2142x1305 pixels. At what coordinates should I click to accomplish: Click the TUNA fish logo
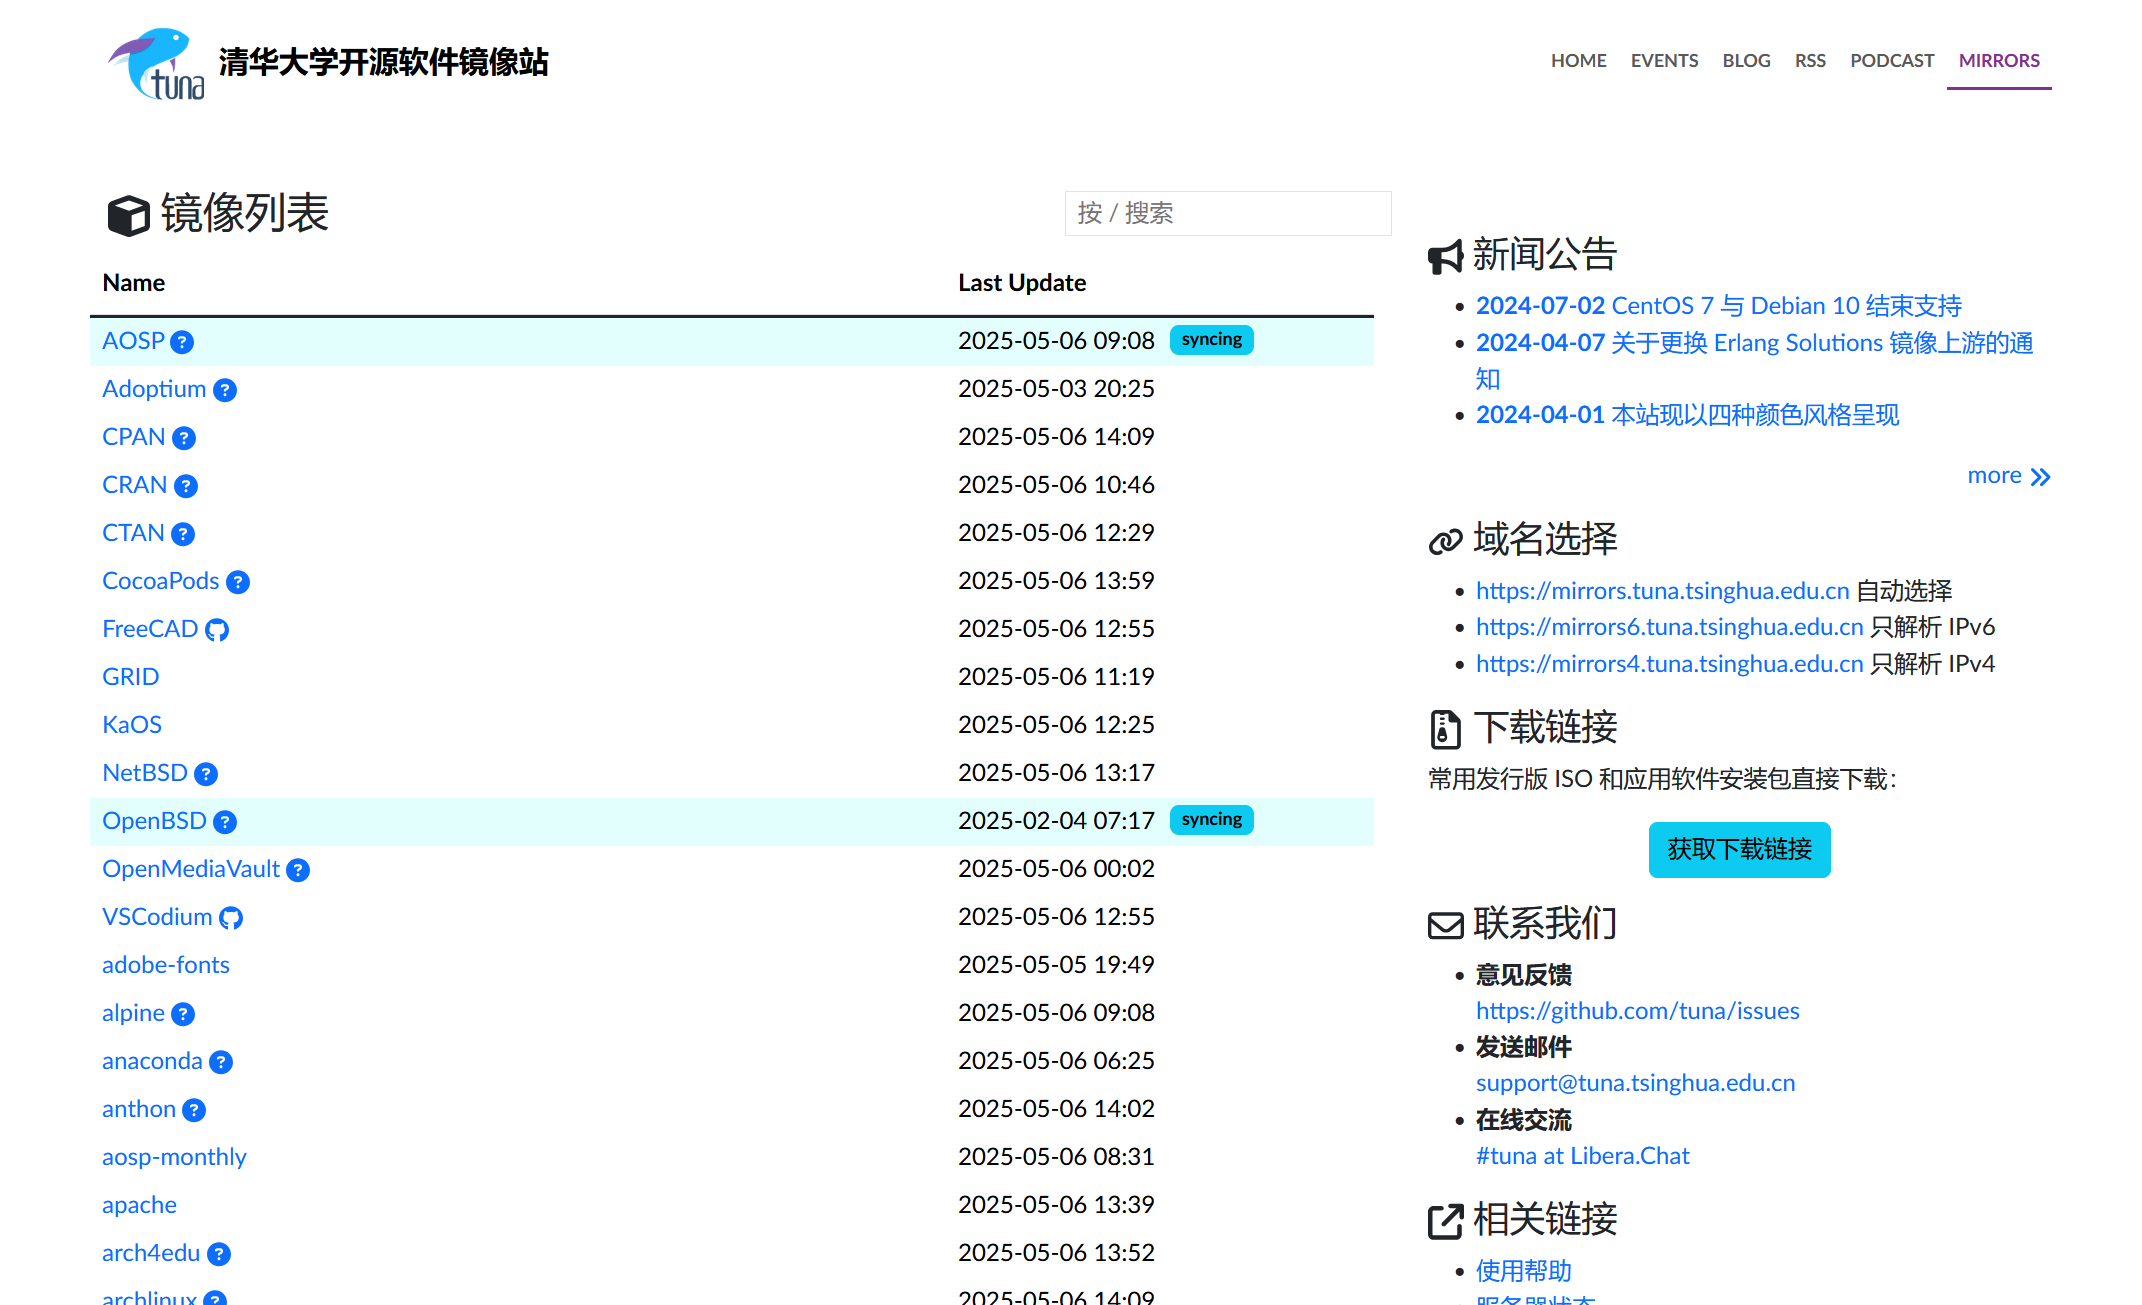tap(157, 64)
